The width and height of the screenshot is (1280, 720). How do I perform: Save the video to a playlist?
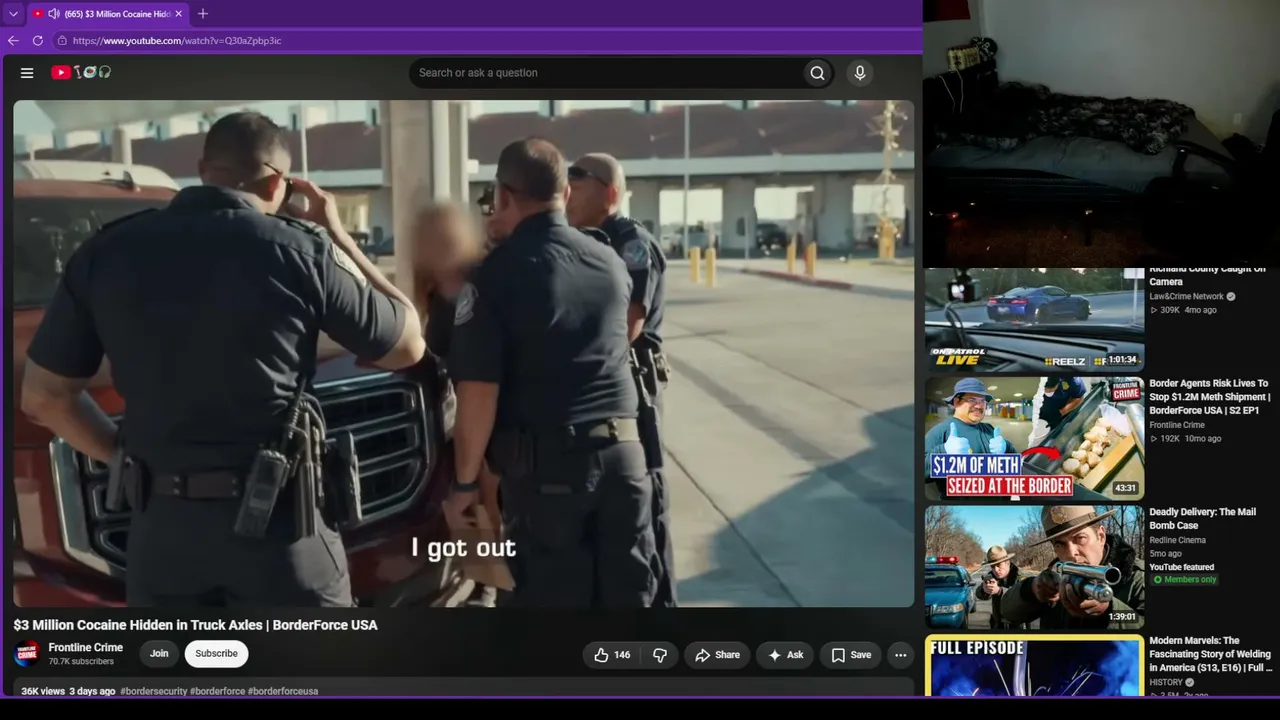851,655
